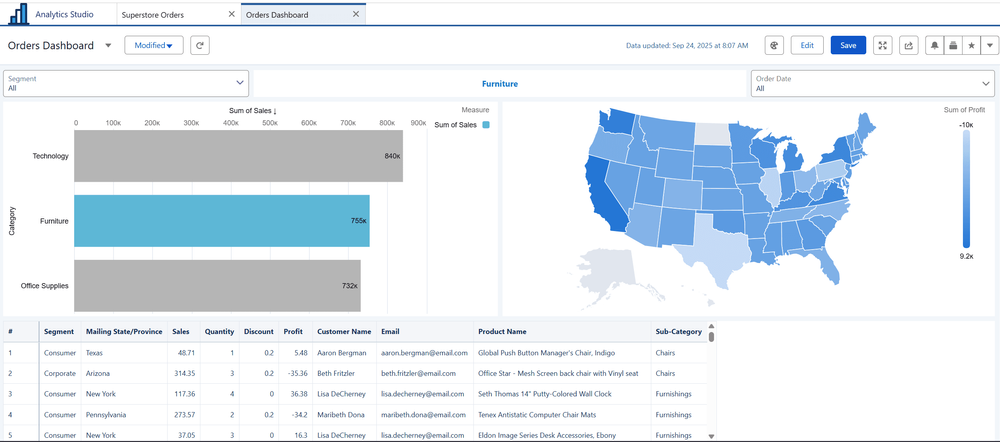1000x442 pixels.
Task: Toggle the Technology bar selection
Action: coord(238,156)
